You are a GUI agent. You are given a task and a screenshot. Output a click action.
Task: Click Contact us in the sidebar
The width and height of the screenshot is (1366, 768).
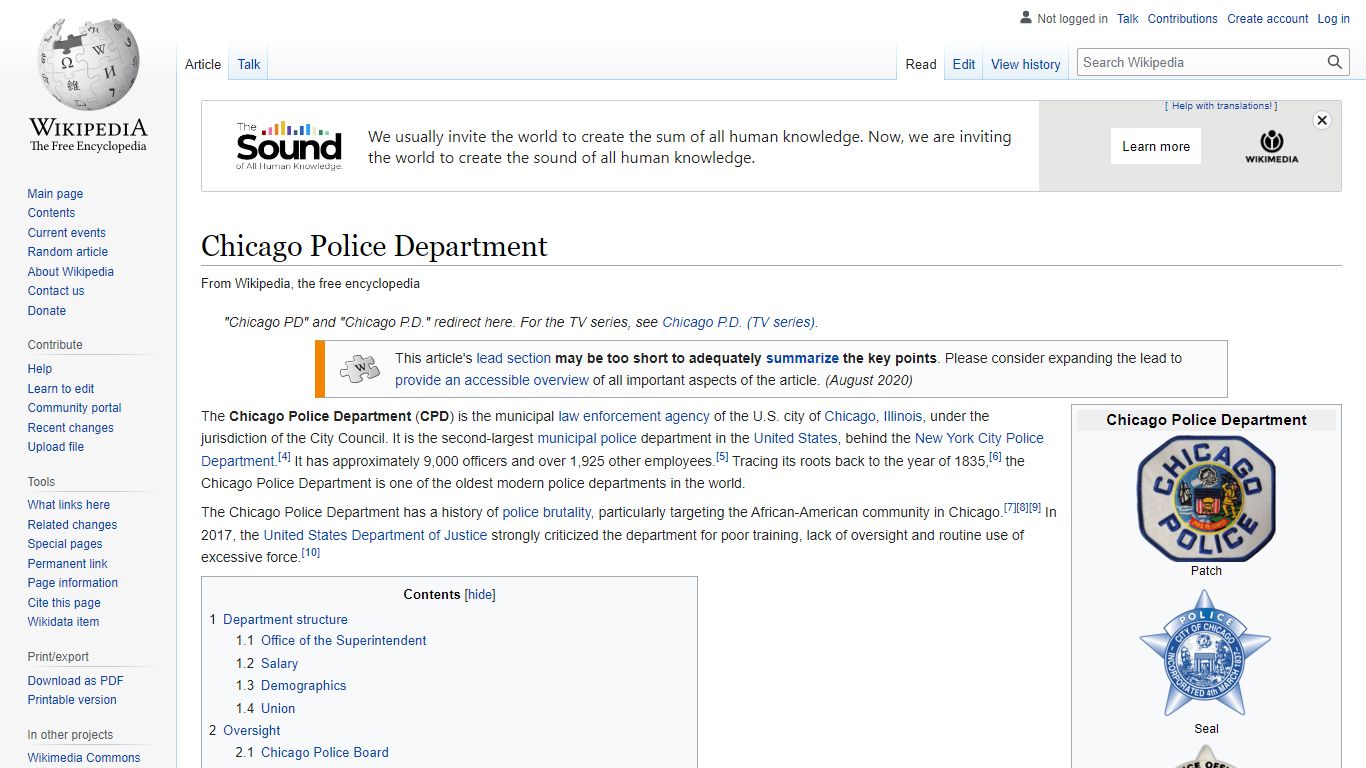[56, 291]
